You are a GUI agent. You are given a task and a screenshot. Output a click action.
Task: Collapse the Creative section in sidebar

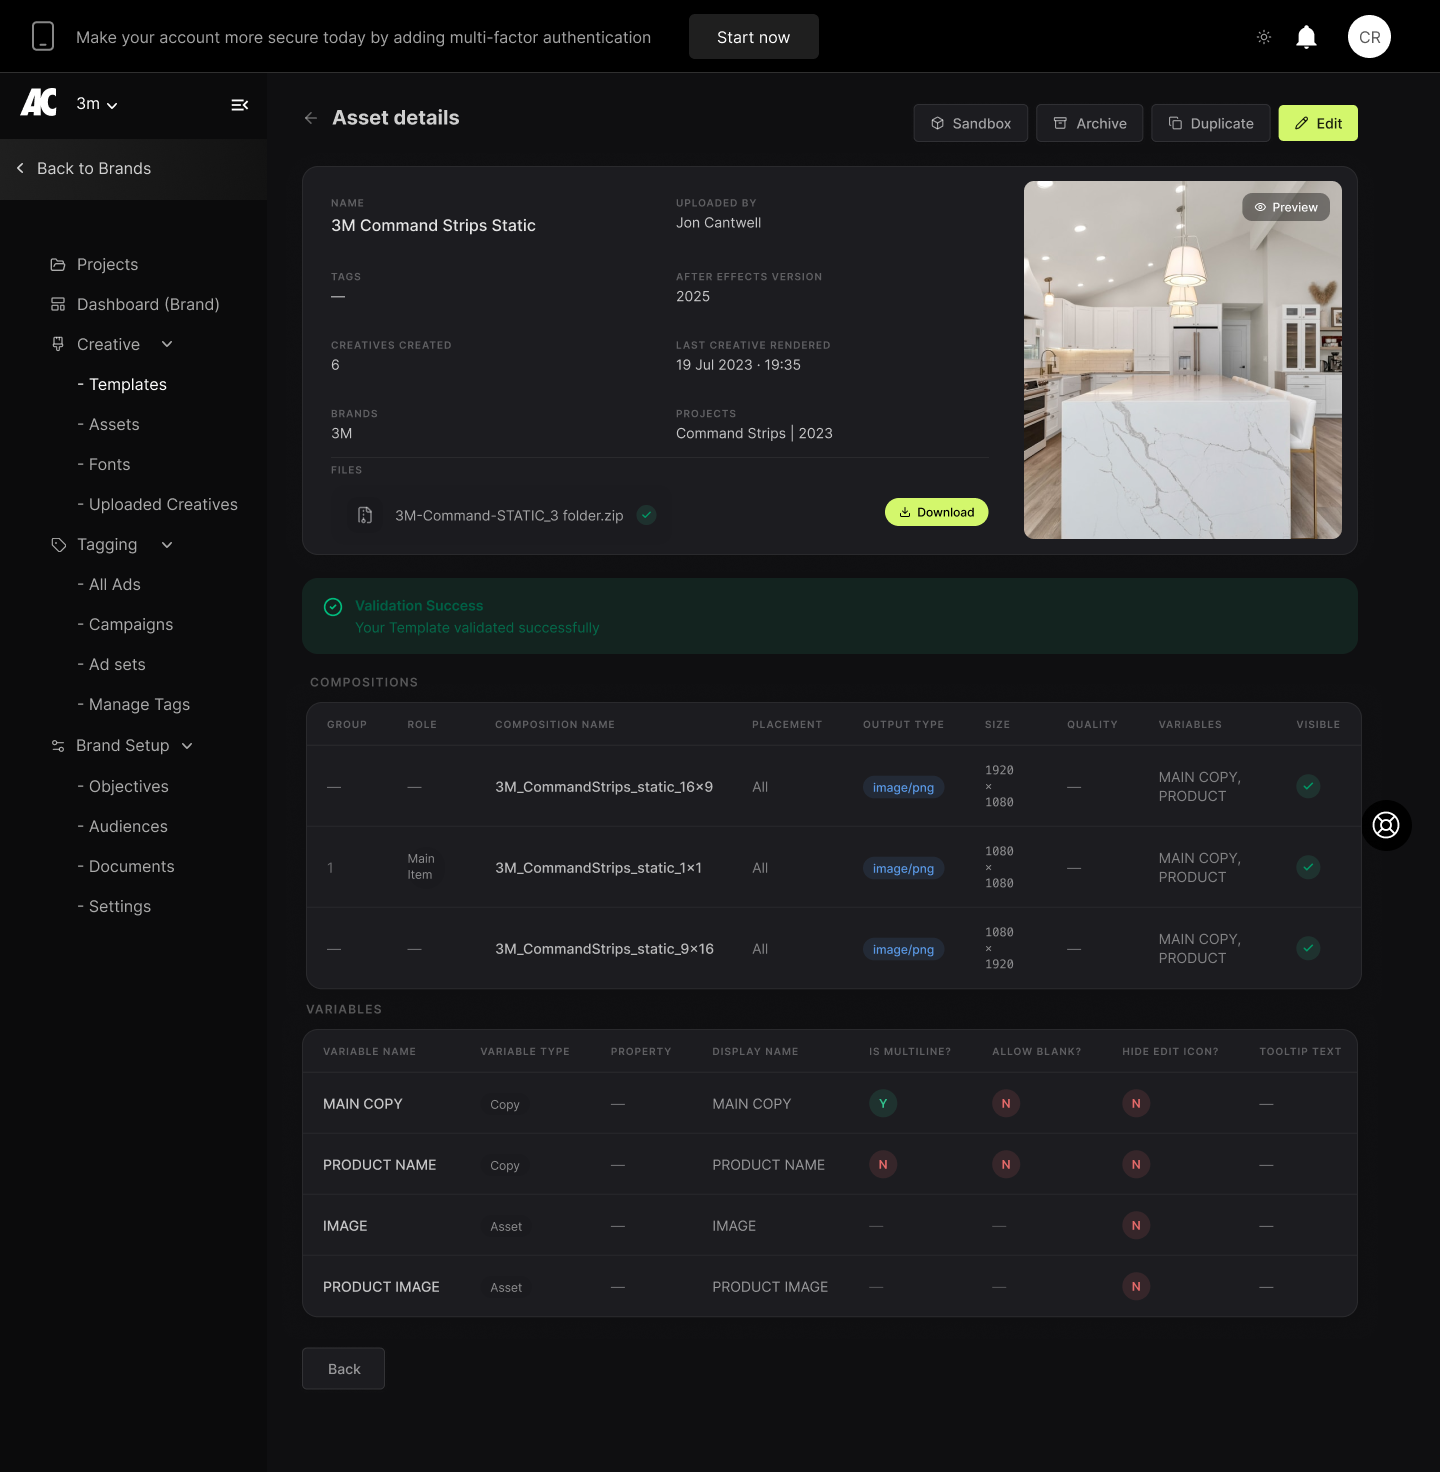click(x=167, y=344)
